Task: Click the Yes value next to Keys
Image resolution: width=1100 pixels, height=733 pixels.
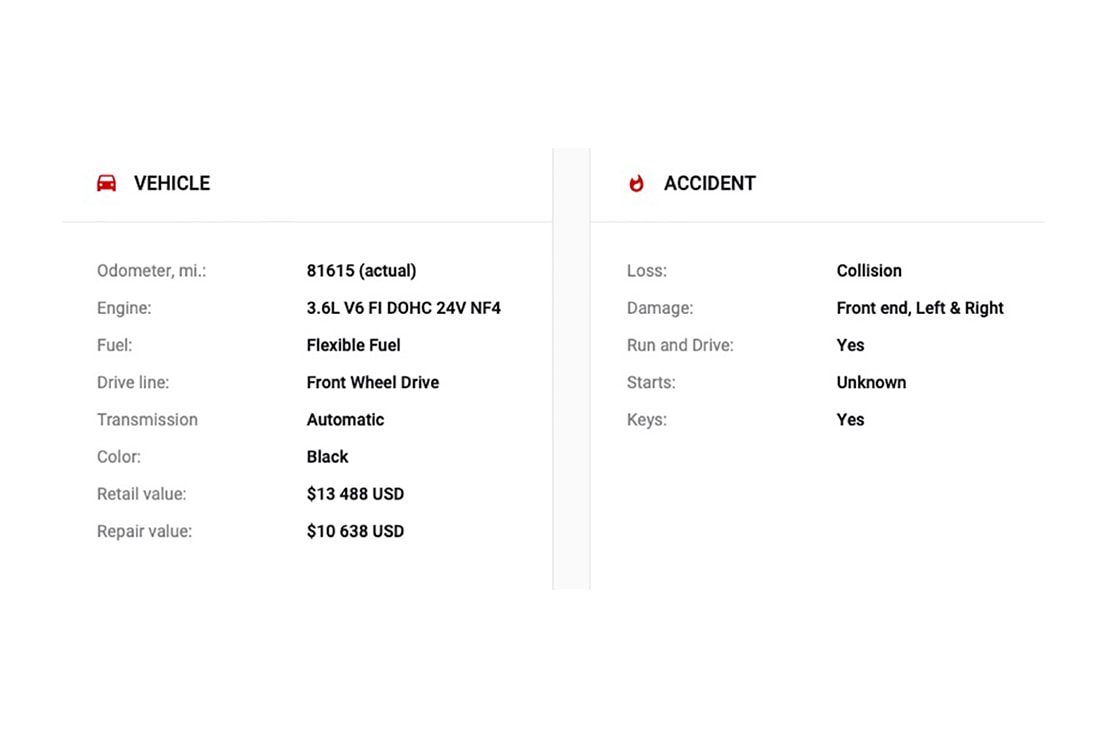Action: [850, 420]
